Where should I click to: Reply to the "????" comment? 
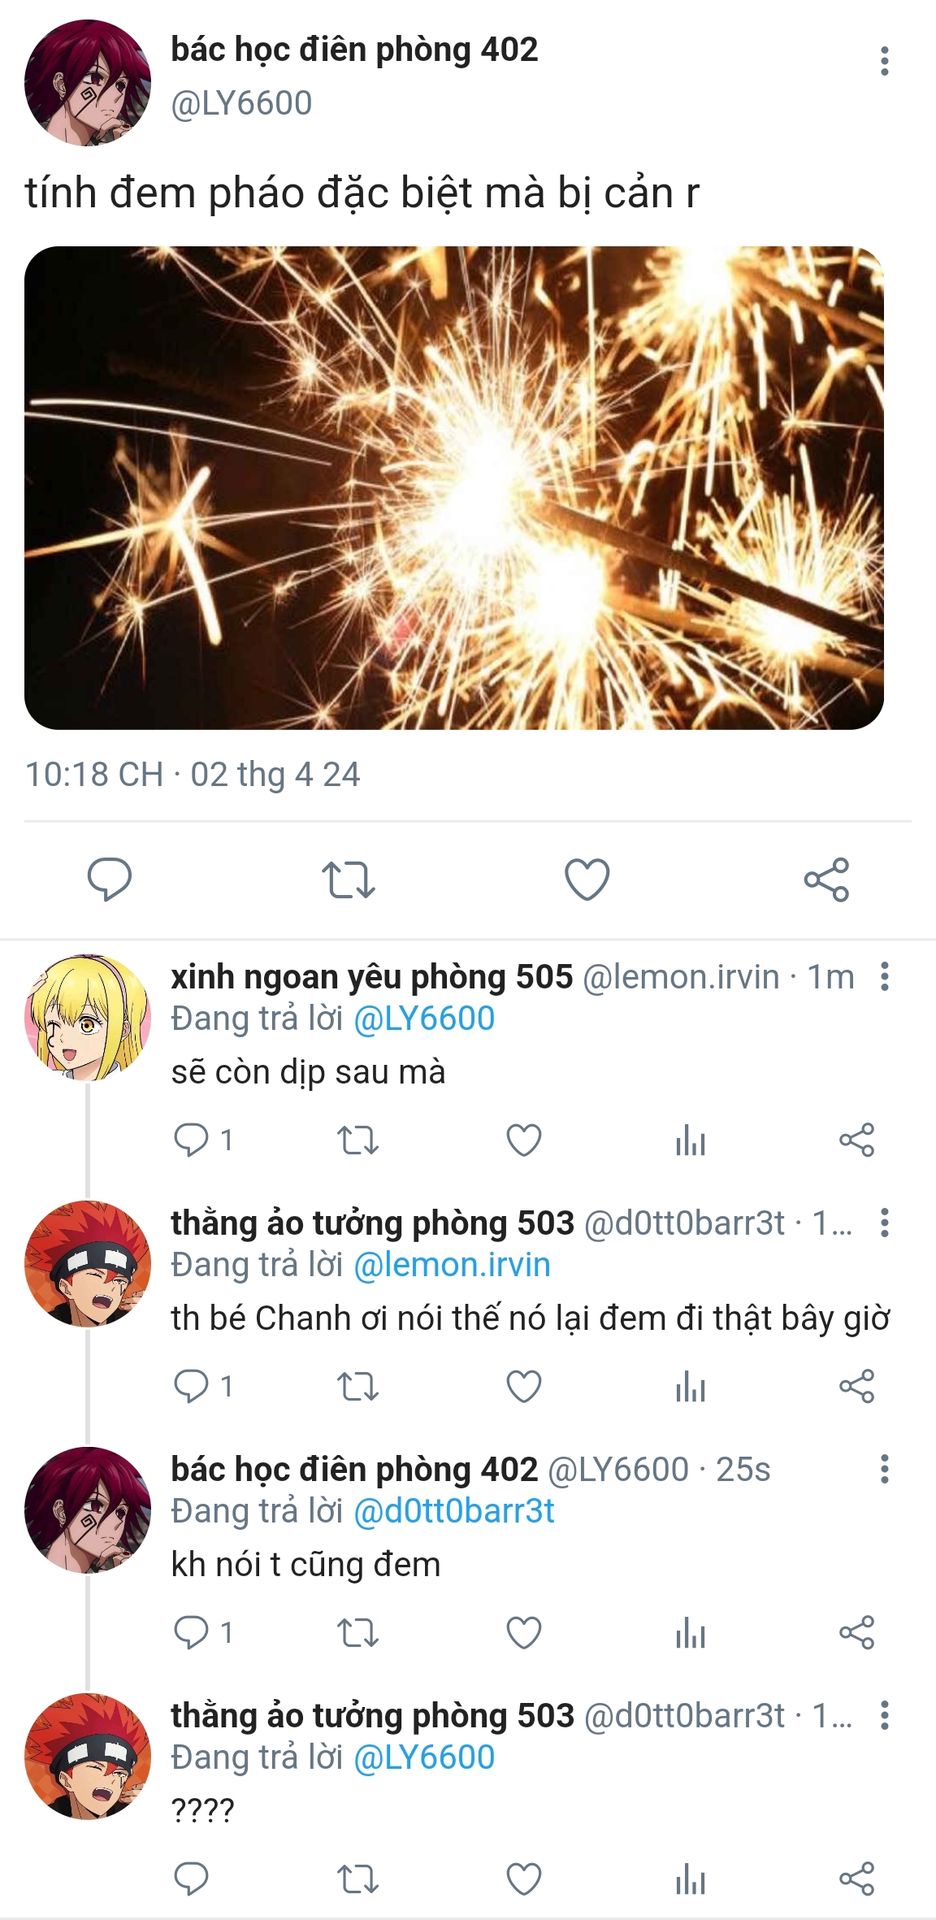click(191, 1880)
